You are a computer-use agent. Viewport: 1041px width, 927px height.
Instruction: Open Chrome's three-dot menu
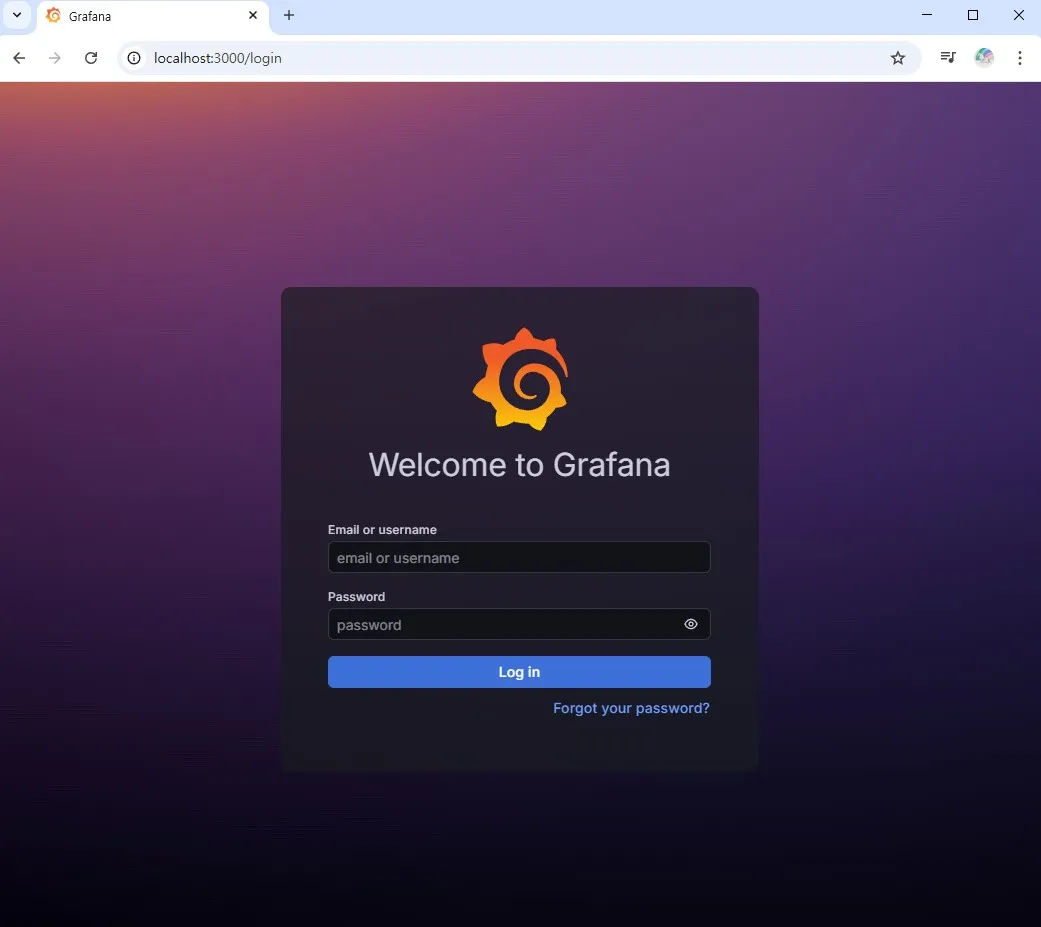1020,58
